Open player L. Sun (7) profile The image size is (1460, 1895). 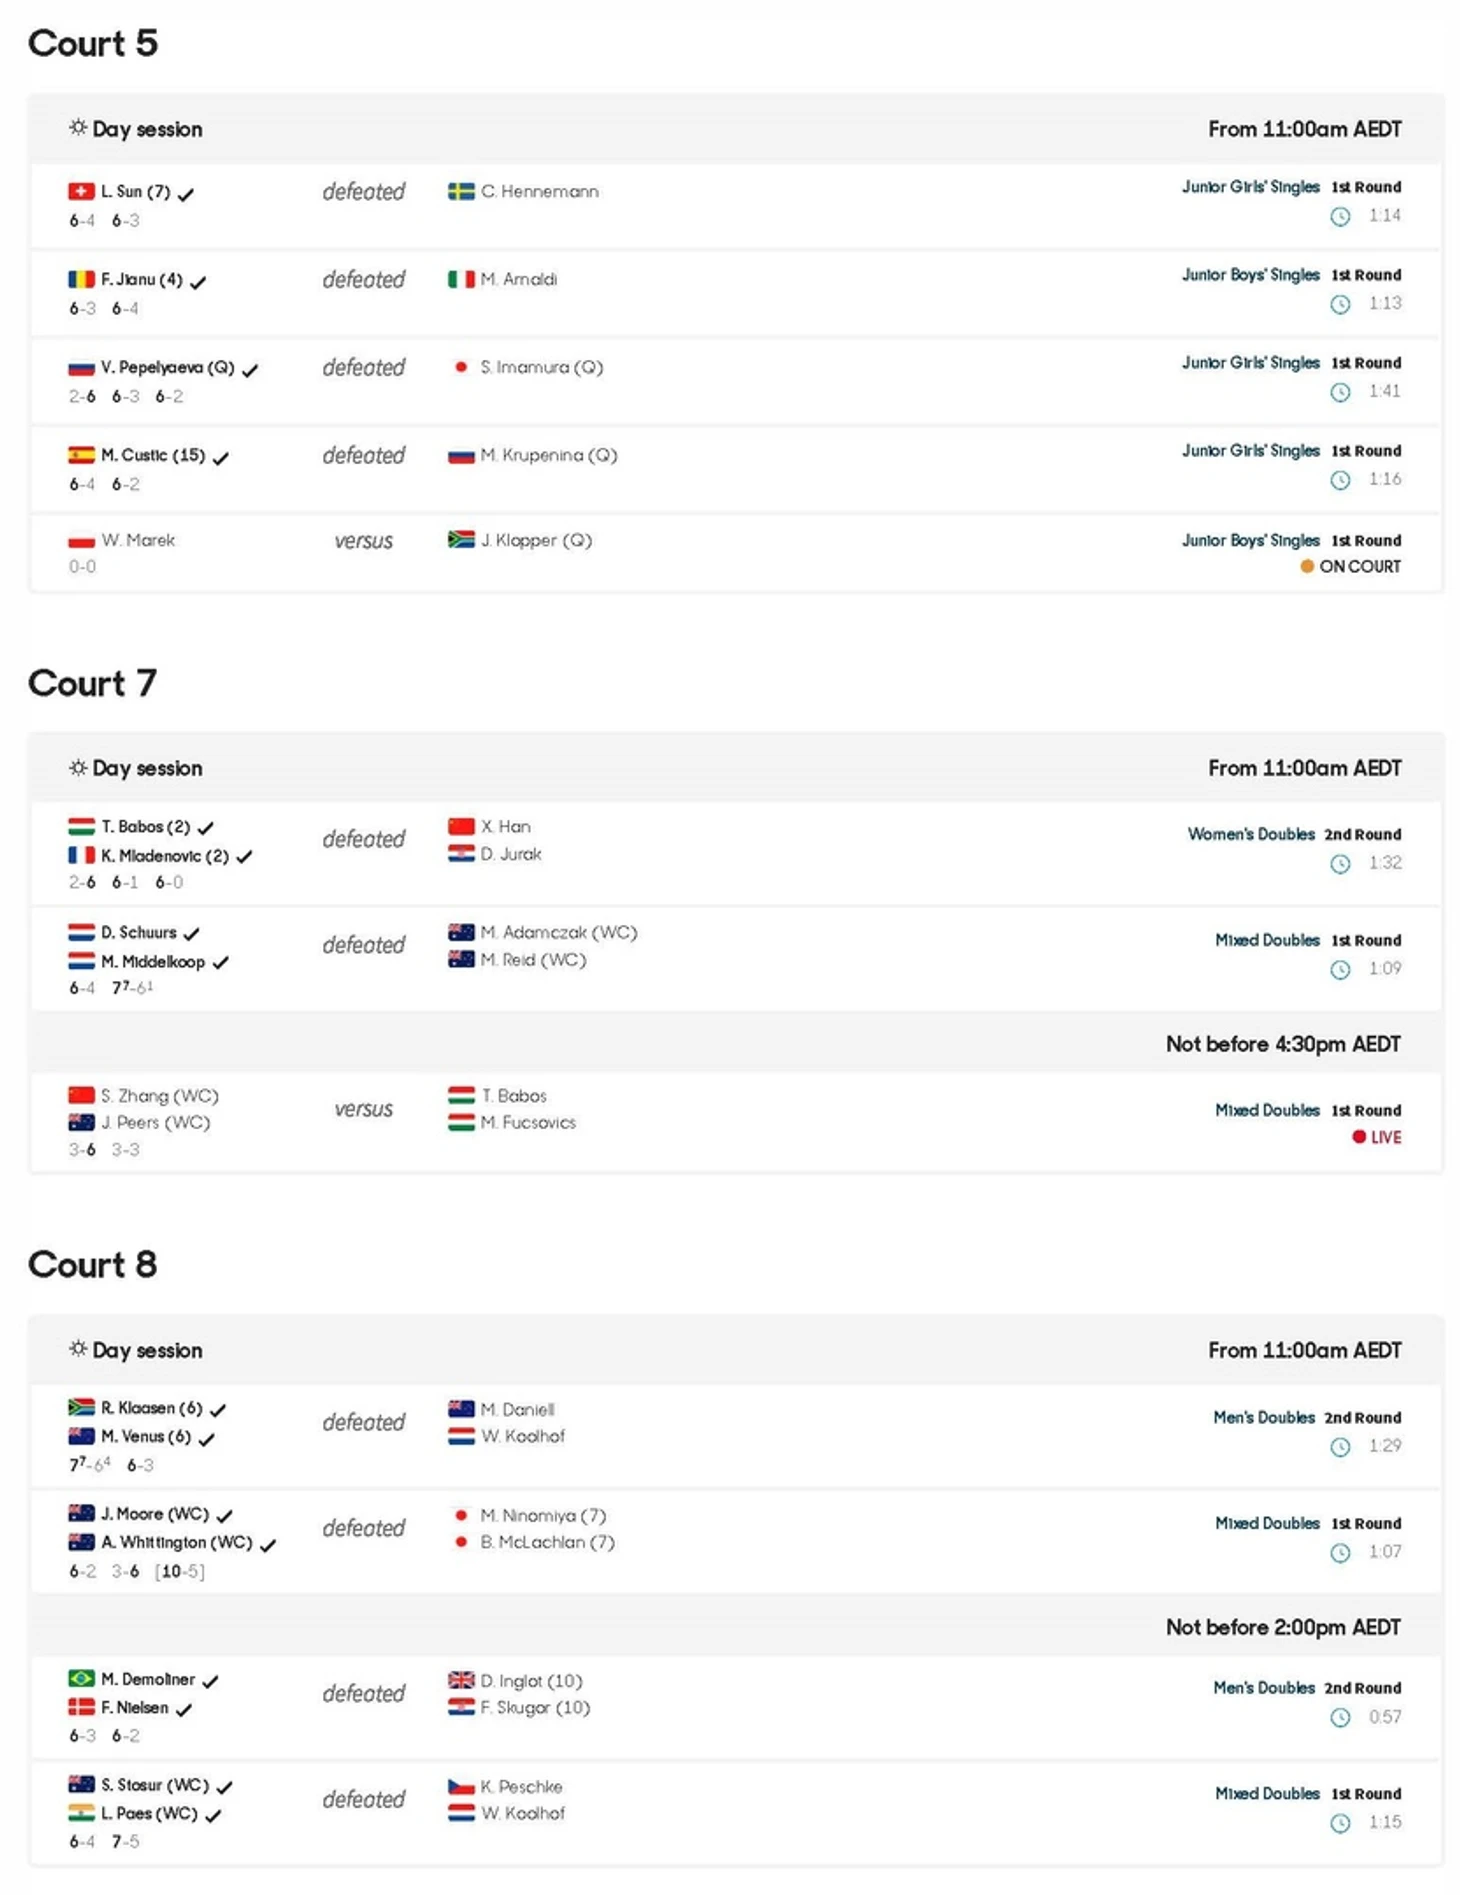point(135,191)
